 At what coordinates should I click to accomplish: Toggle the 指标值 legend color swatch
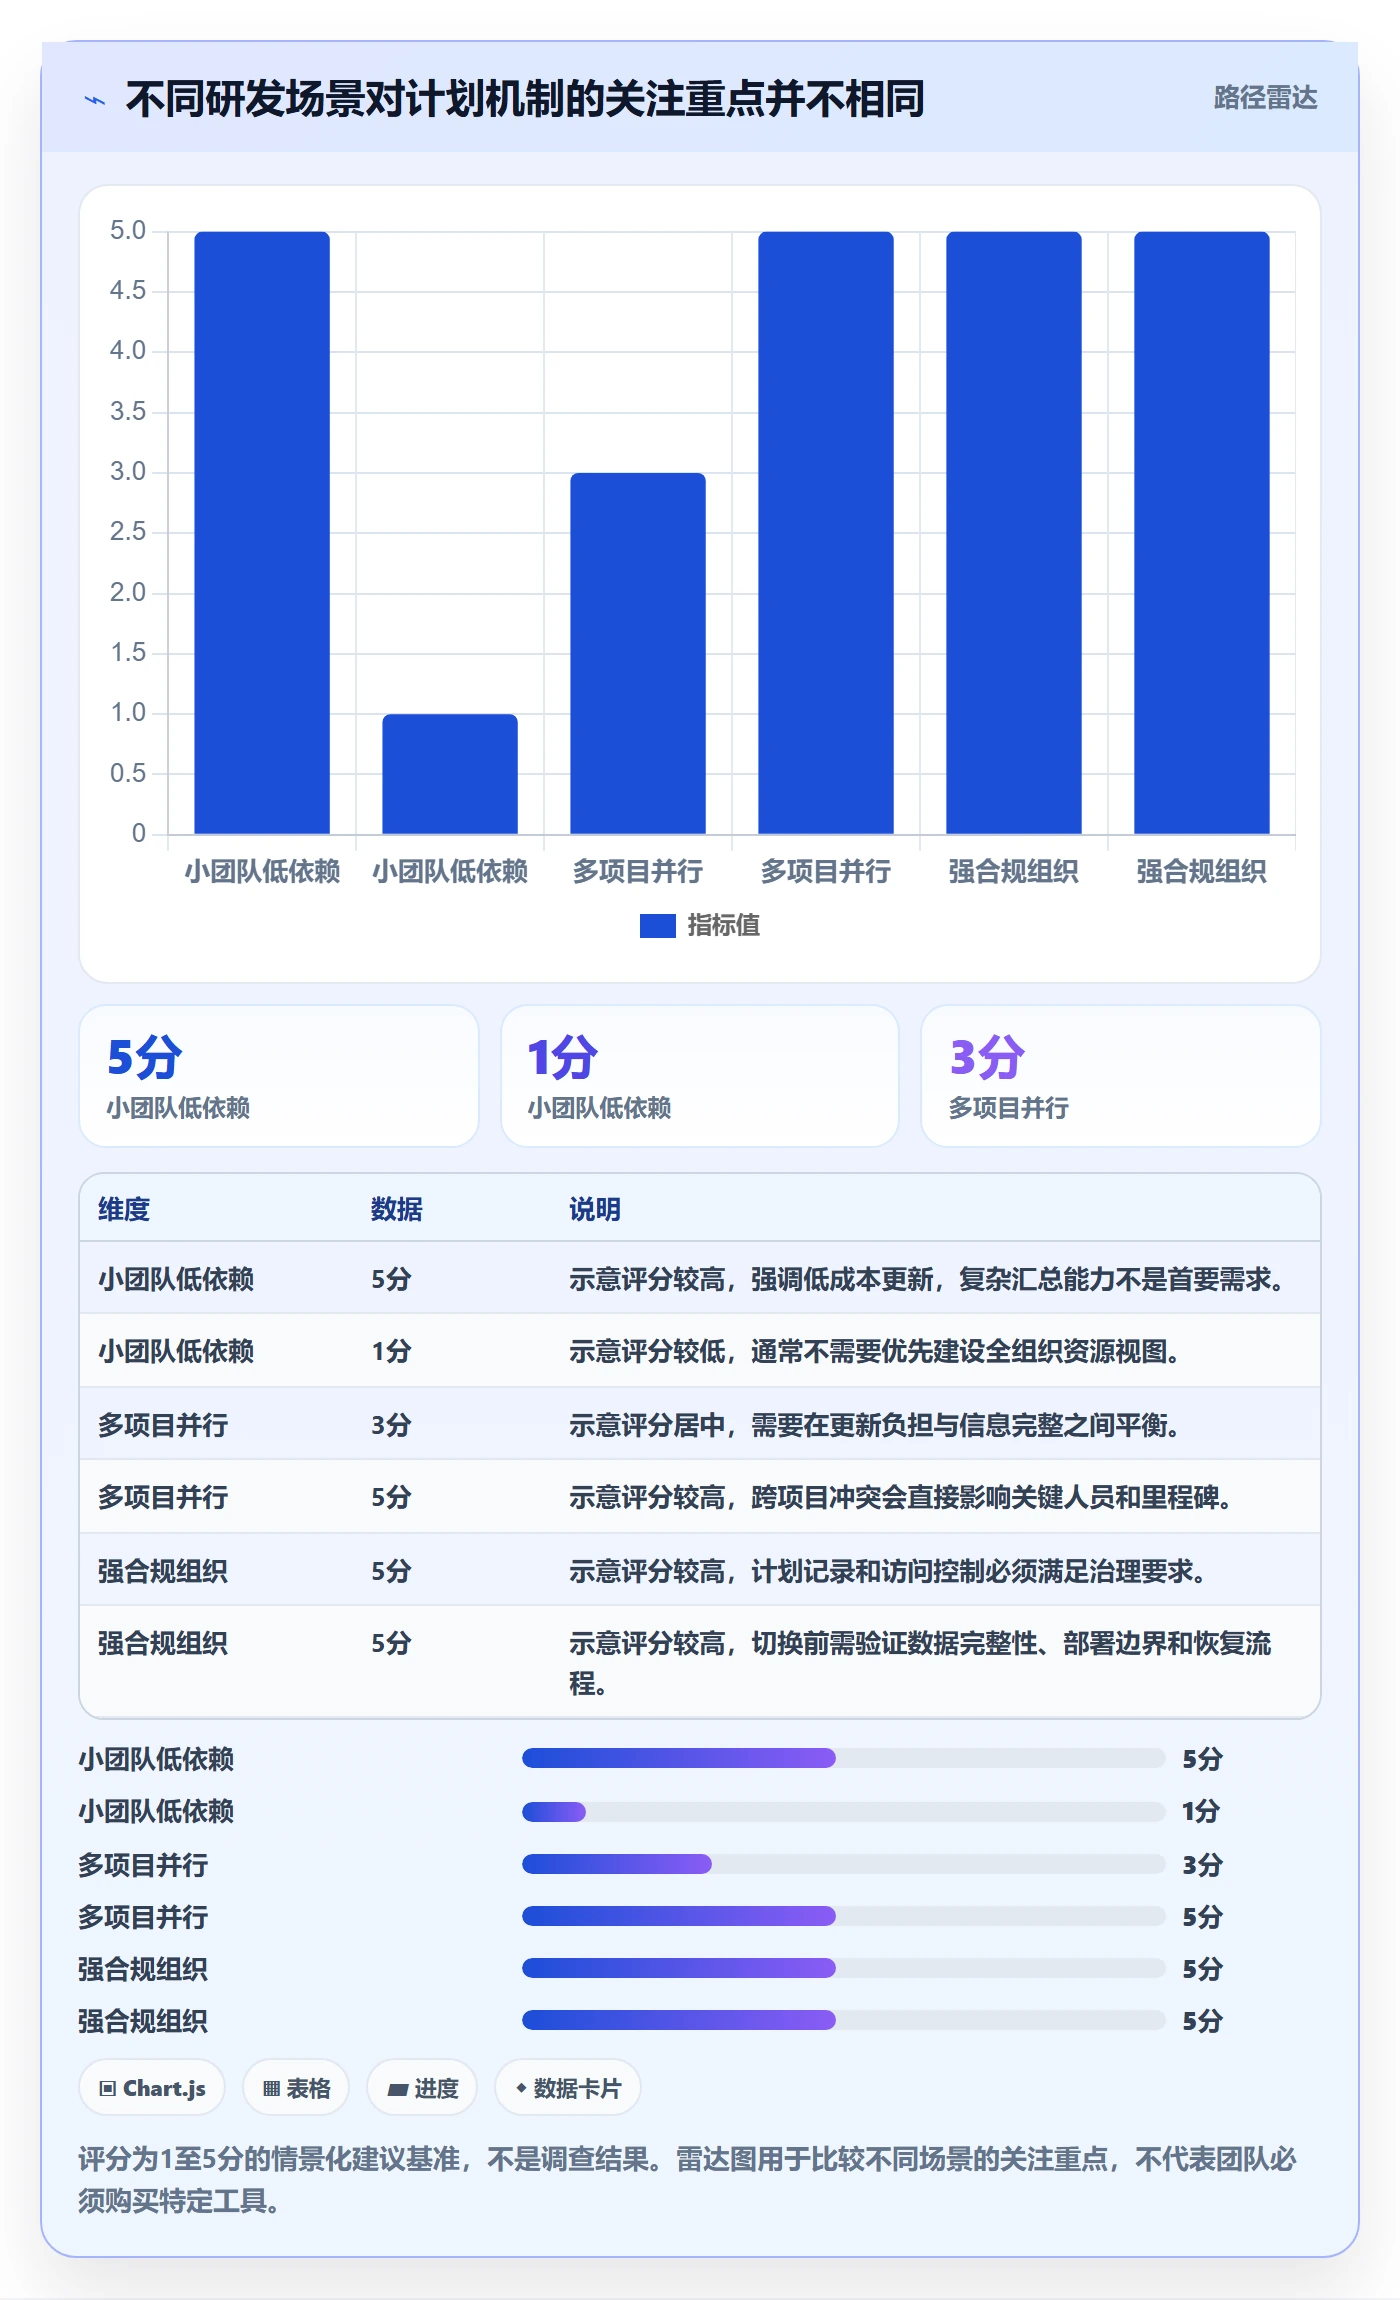click(x=657, y=926)
